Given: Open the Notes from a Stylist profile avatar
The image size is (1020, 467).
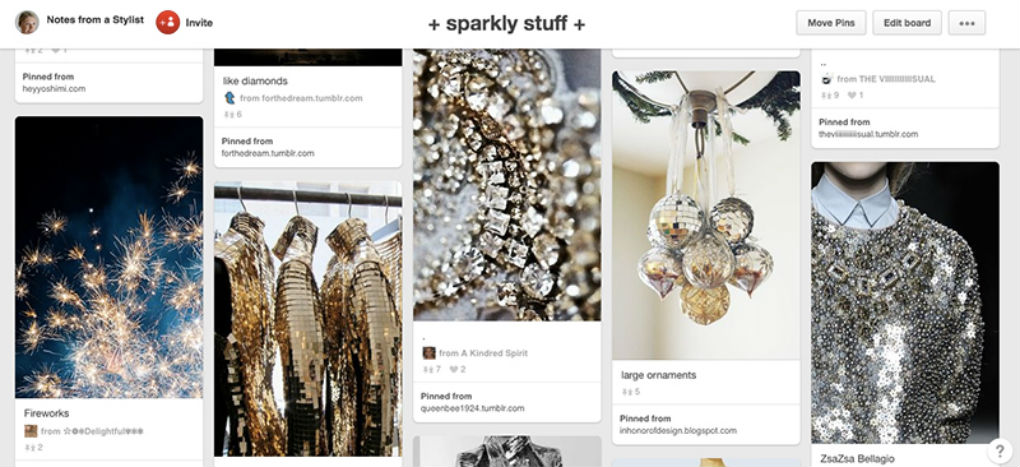Looking at the screenshot, I should tap(27, 22).
